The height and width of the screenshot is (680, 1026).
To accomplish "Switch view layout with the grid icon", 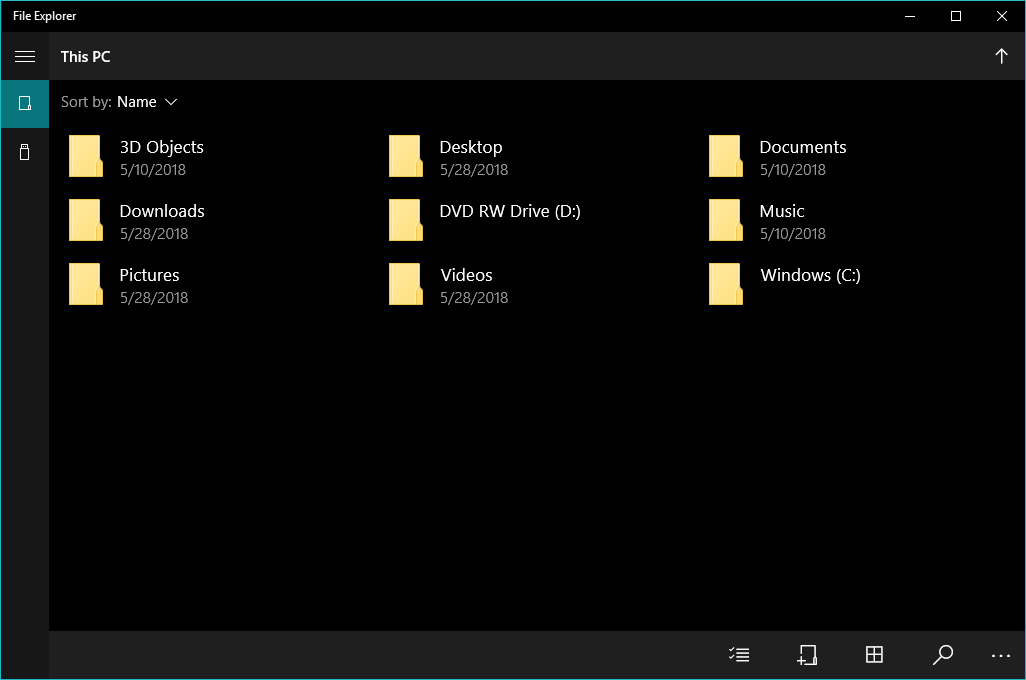I will point(874,655).
